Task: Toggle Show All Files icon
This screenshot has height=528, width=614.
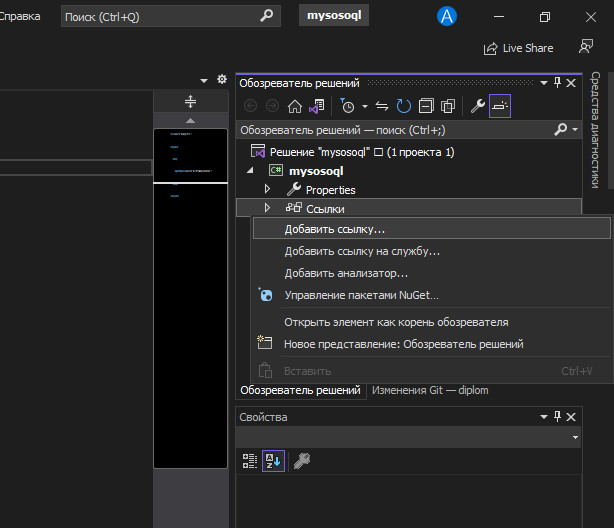Action: [448, 106]
